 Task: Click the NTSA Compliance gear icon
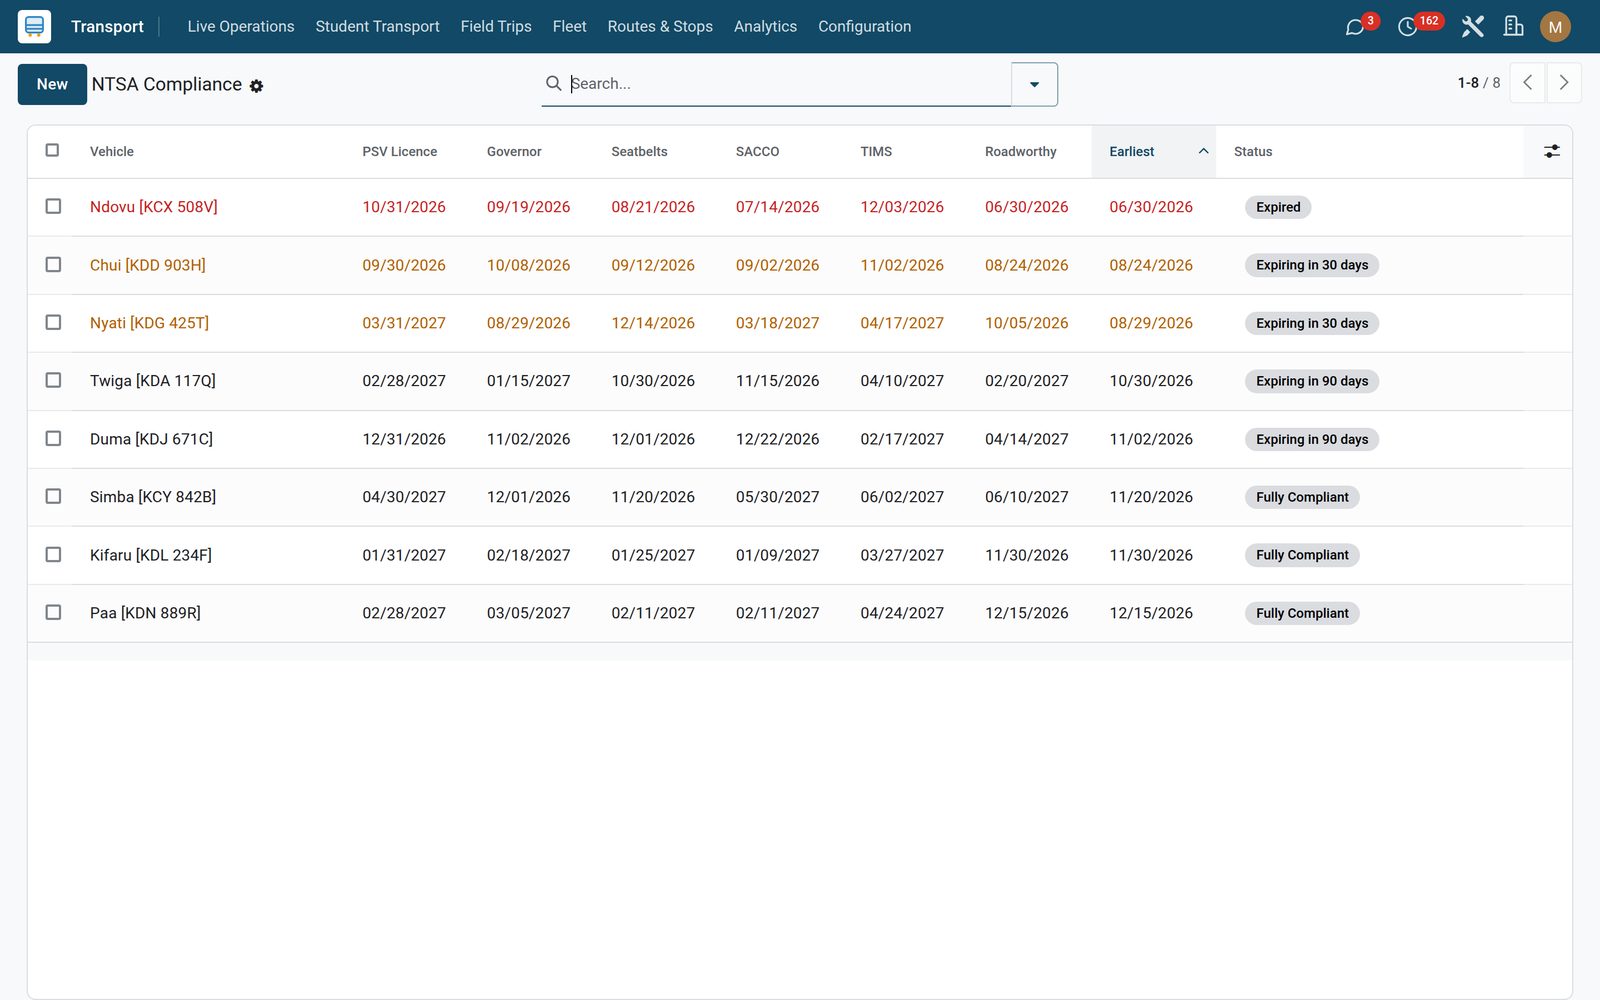256,86
